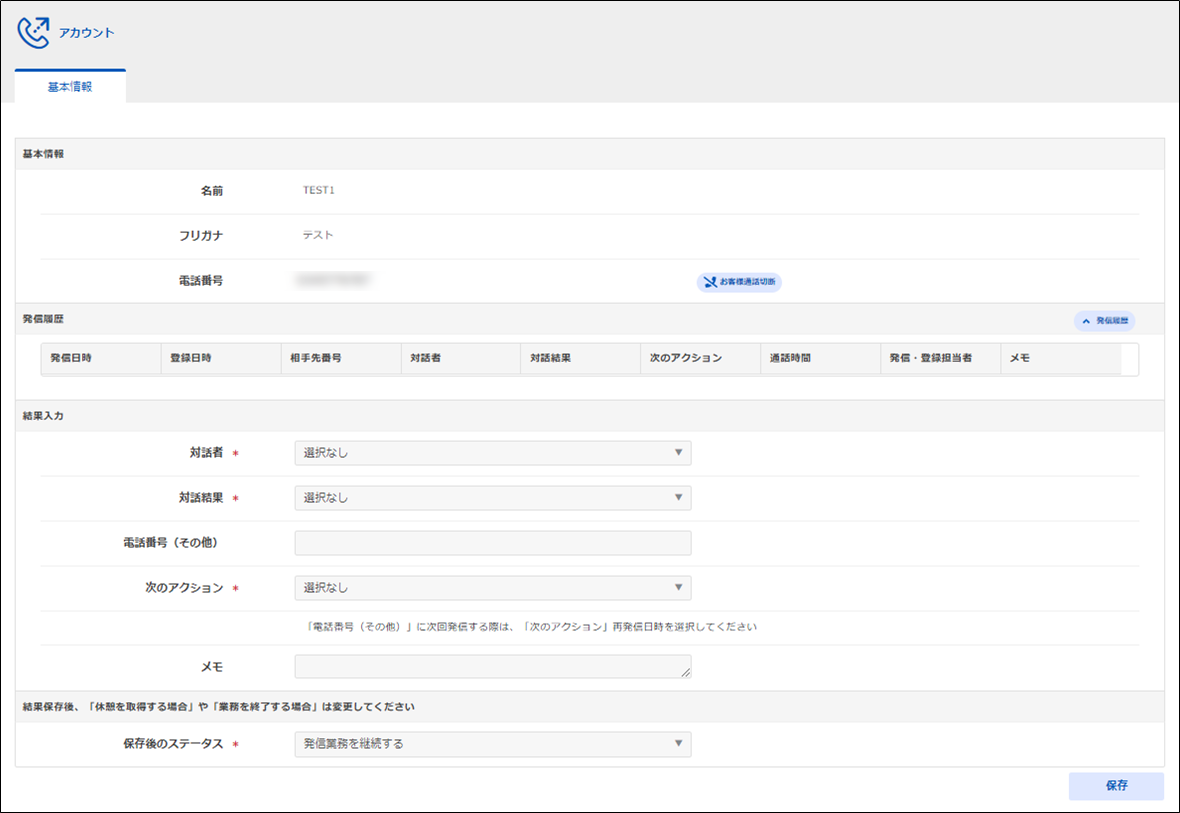
Task: Switch to the 基本情報 tab
Action: pyautogui.click(x=70, y=87)
